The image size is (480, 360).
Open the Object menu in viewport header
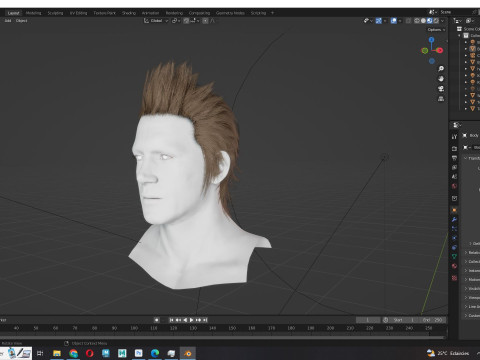click(22, 21)
